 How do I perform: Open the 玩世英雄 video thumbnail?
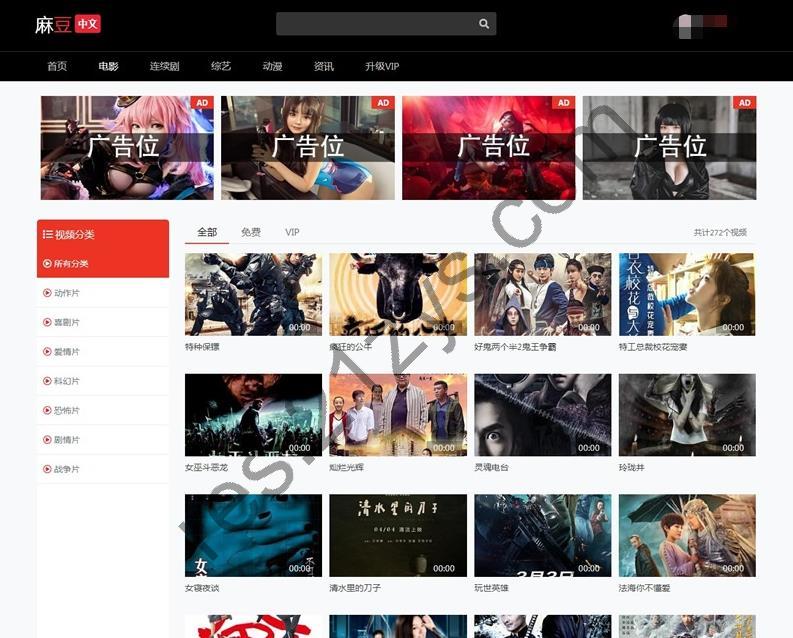(543, 535)
